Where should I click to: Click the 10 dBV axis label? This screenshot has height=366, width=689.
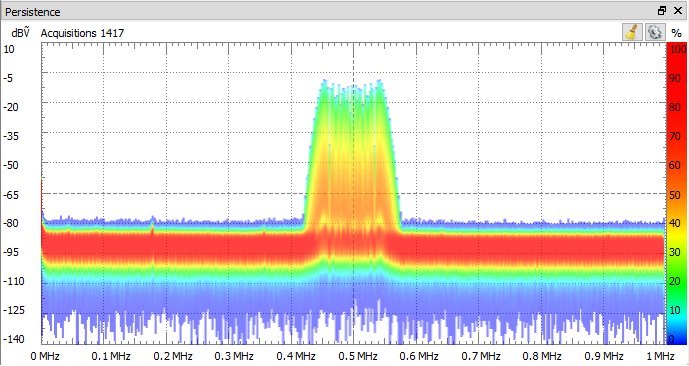tap(9, 49)
